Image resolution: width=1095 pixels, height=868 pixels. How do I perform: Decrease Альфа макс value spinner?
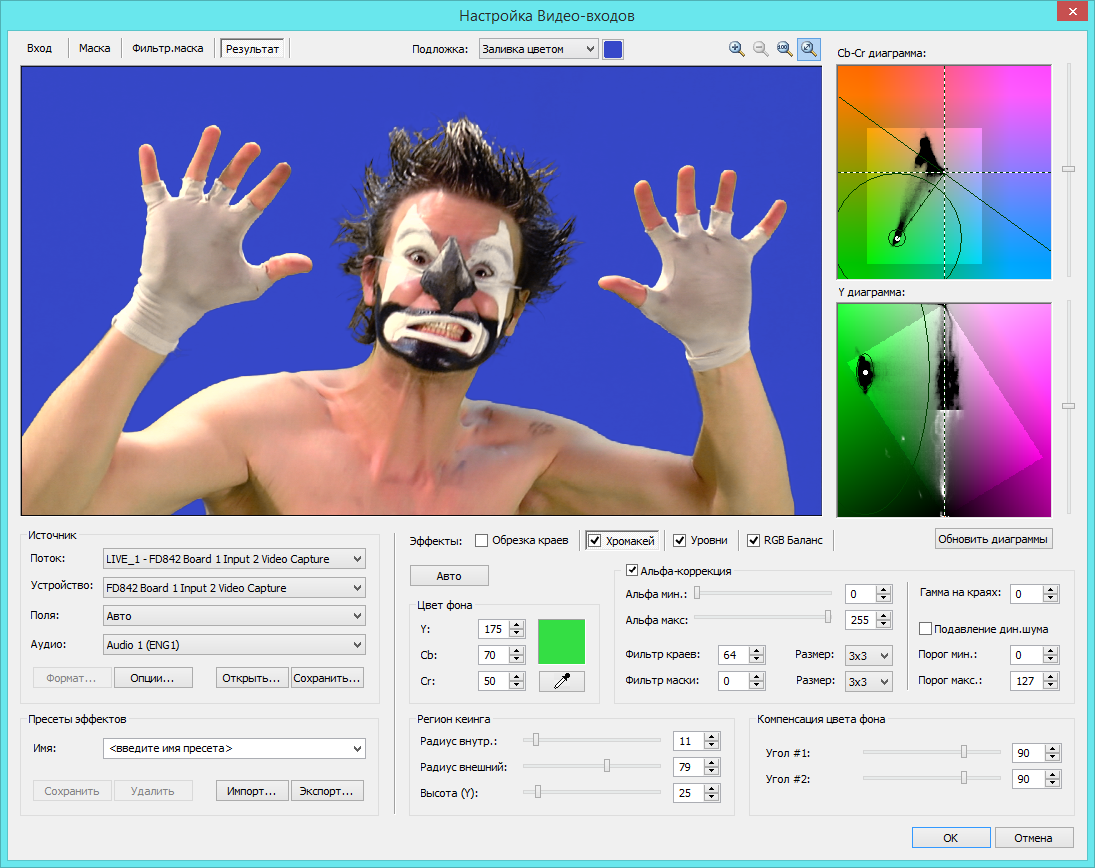click(x=883, y=624)
